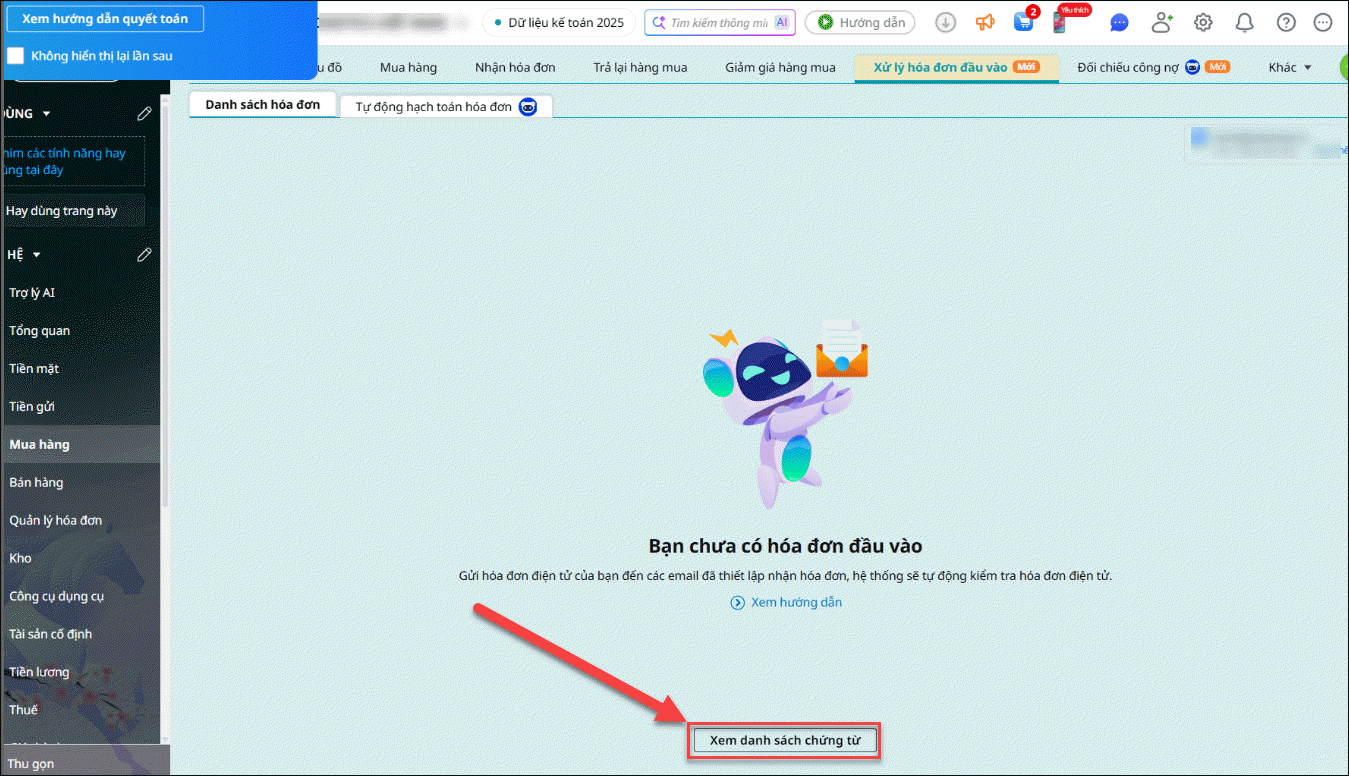Screen dimensions: 1349x776
Task: Switch to 'Tự động hạch toán hóa đơn' sub-tab
Action: [x=446, y=106]
